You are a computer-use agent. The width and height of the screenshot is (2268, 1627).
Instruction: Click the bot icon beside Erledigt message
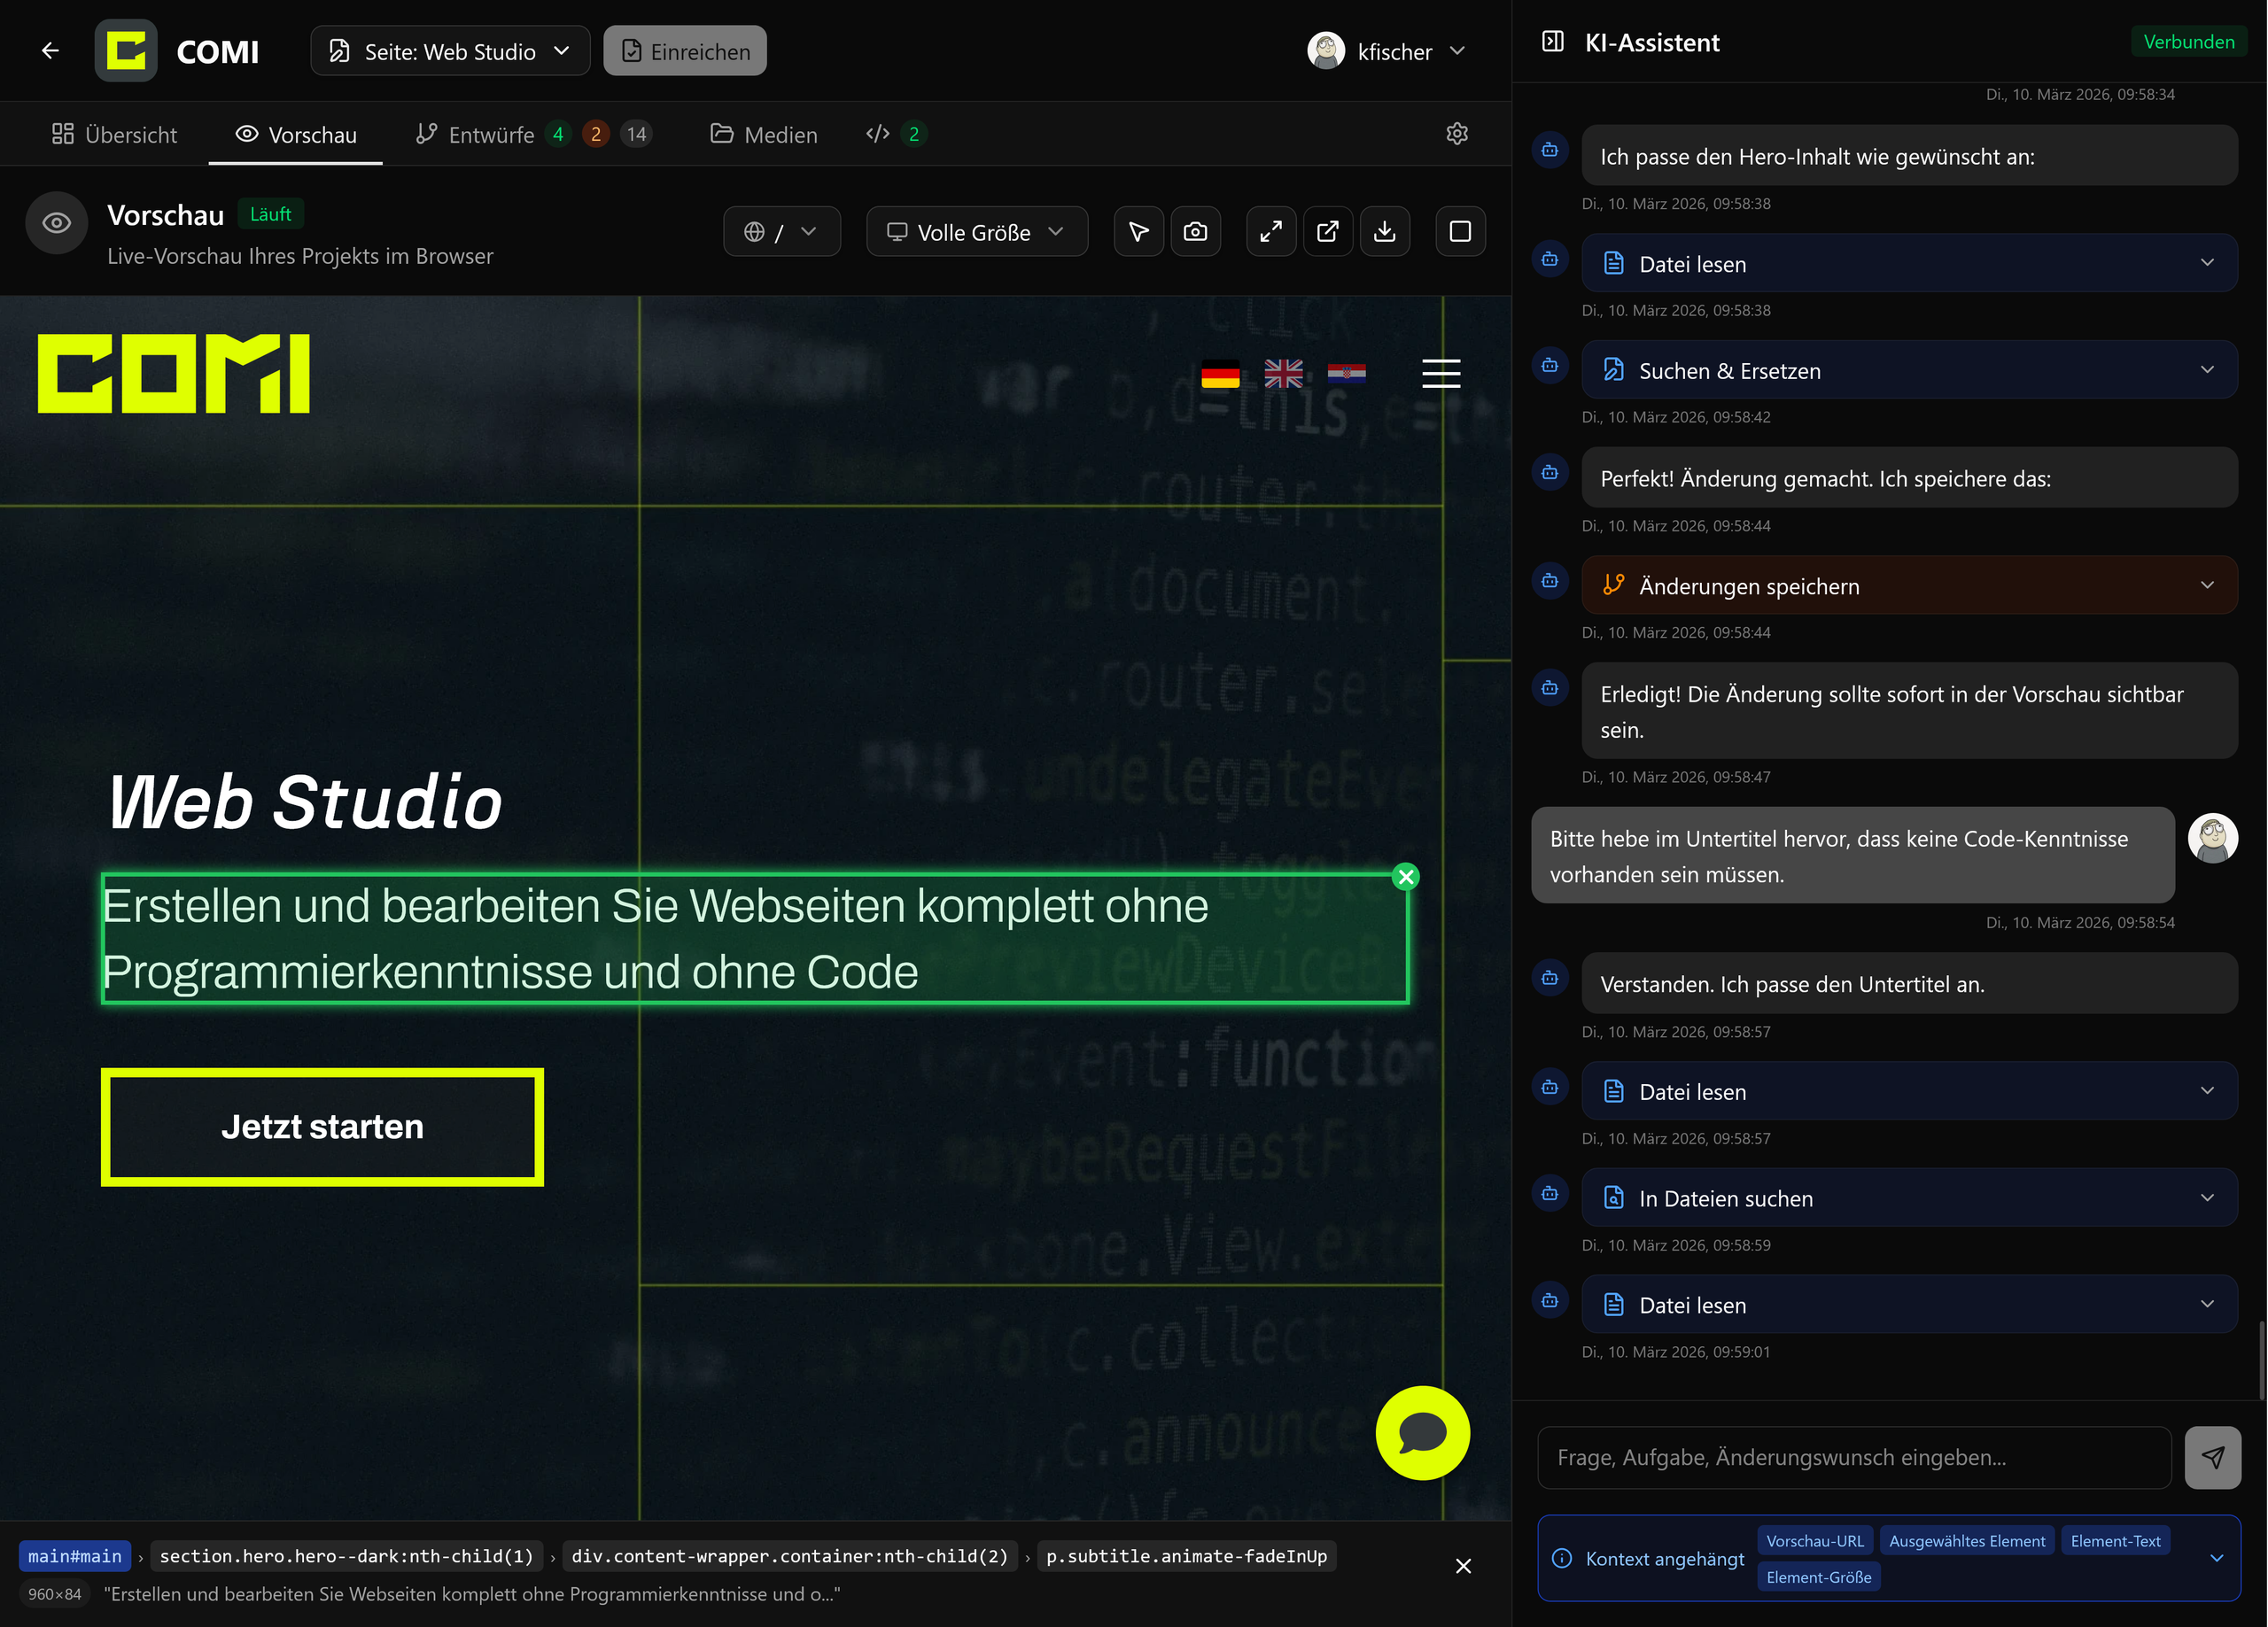pyautogui.click(x=1550, y=687)
